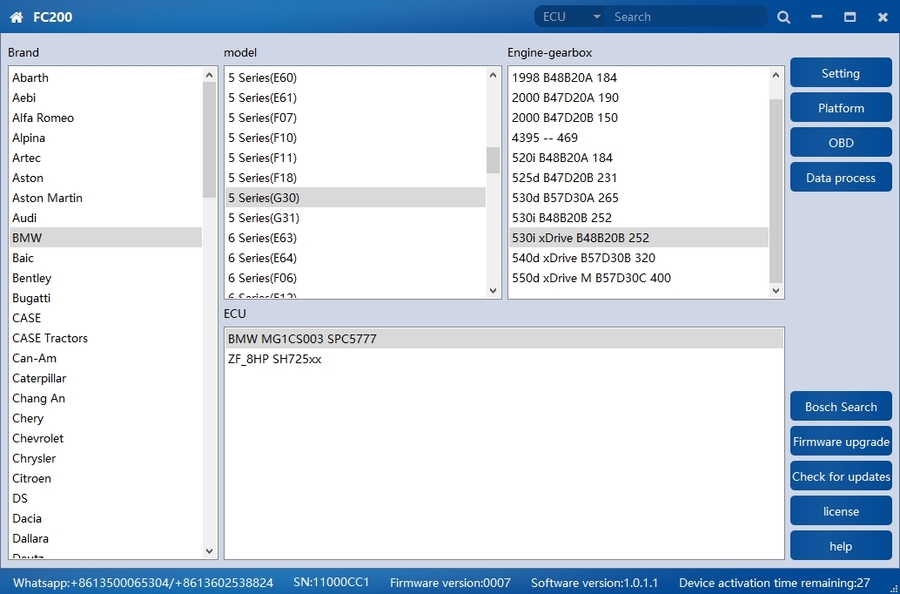Select 540d xDrive B57D30B 320 engine
Image resolution: width=900 pixels, height=594 pixels.
coord(583,258)
